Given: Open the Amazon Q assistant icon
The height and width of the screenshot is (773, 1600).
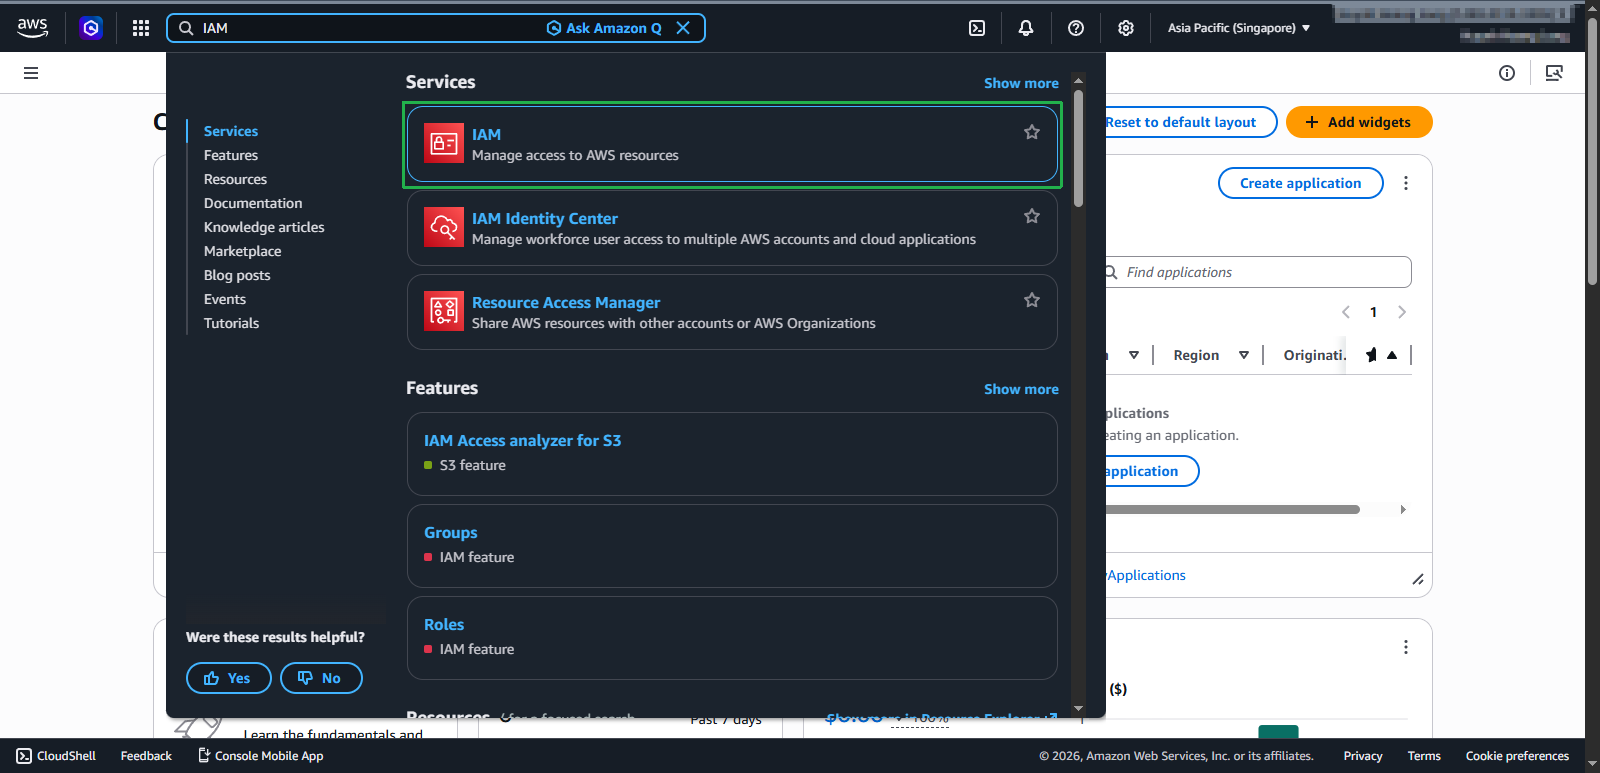Looking at the screenshot, I should point(91,28).
